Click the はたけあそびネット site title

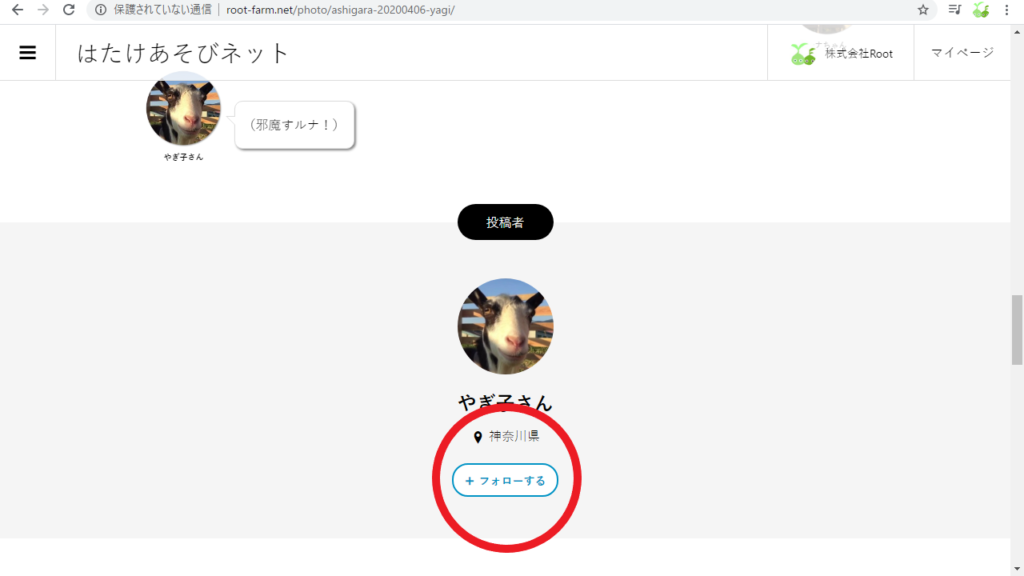click(x=183, y=53)
